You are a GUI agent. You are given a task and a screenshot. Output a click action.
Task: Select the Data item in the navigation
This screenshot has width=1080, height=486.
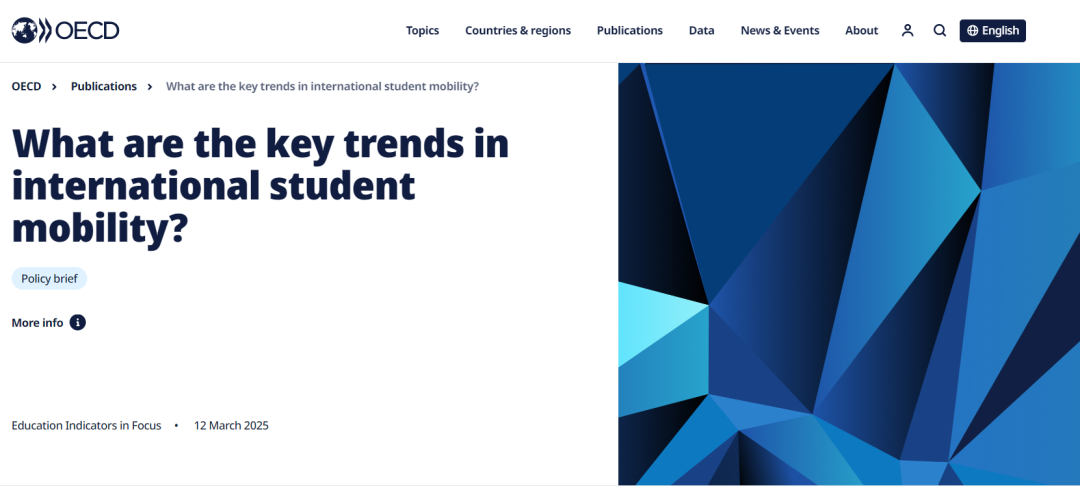coord(701,31)
